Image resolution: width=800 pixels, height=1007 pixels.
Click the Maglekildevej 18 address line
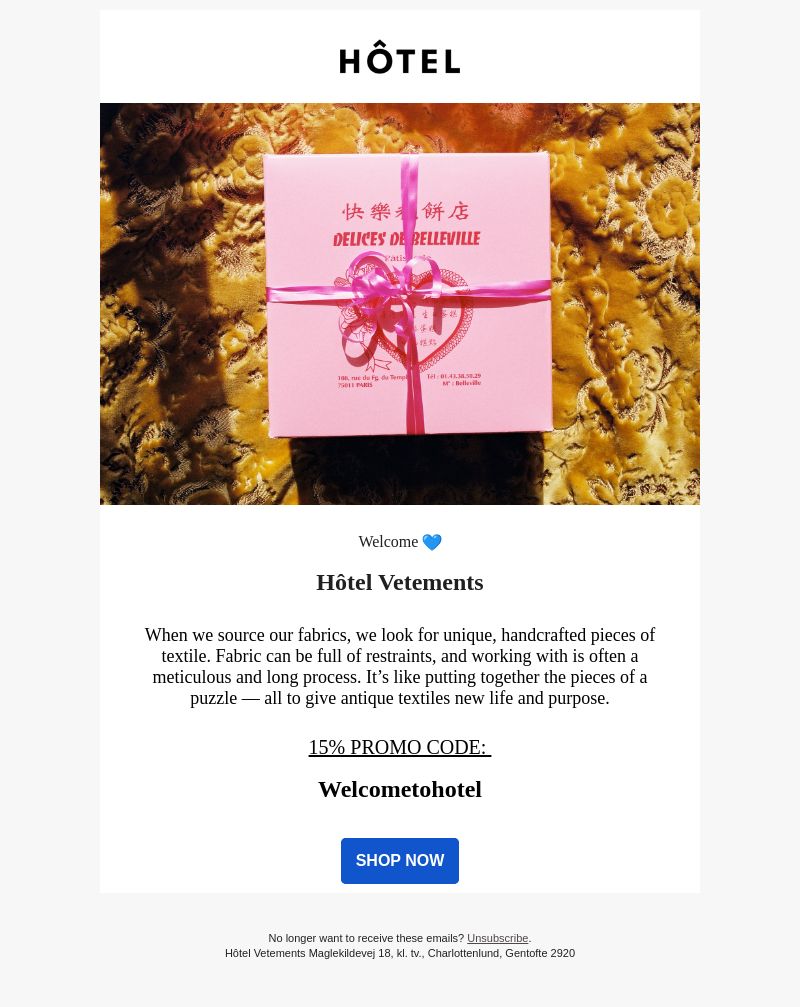(399, 953)
